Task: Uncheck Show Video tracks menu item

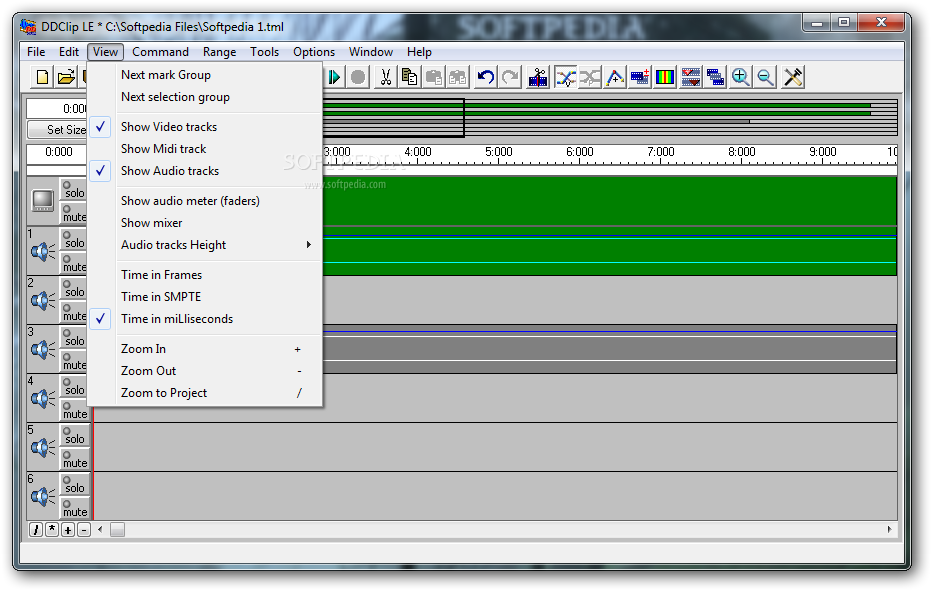Action: pyautogui.click(x=205, y=127)
